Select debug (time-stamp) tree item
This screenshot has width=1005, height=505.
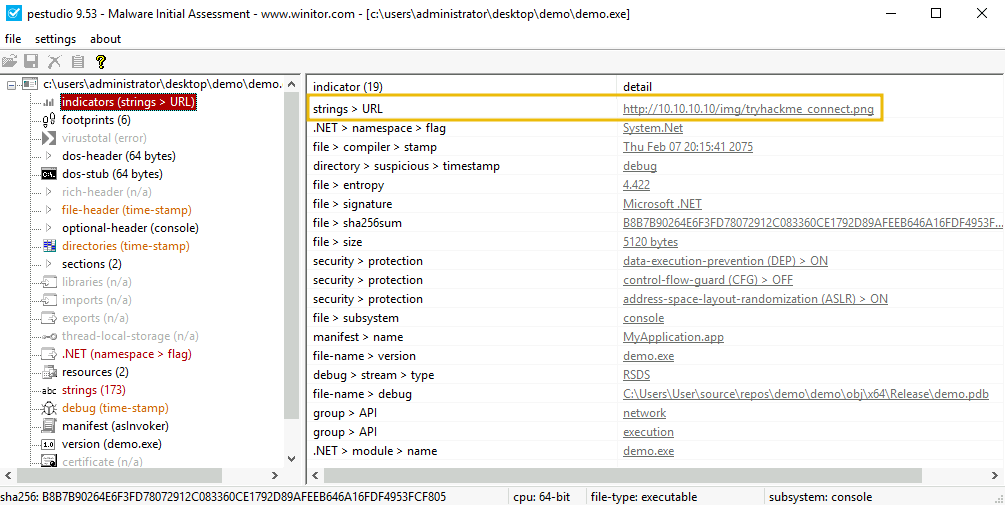coord(115,408)
